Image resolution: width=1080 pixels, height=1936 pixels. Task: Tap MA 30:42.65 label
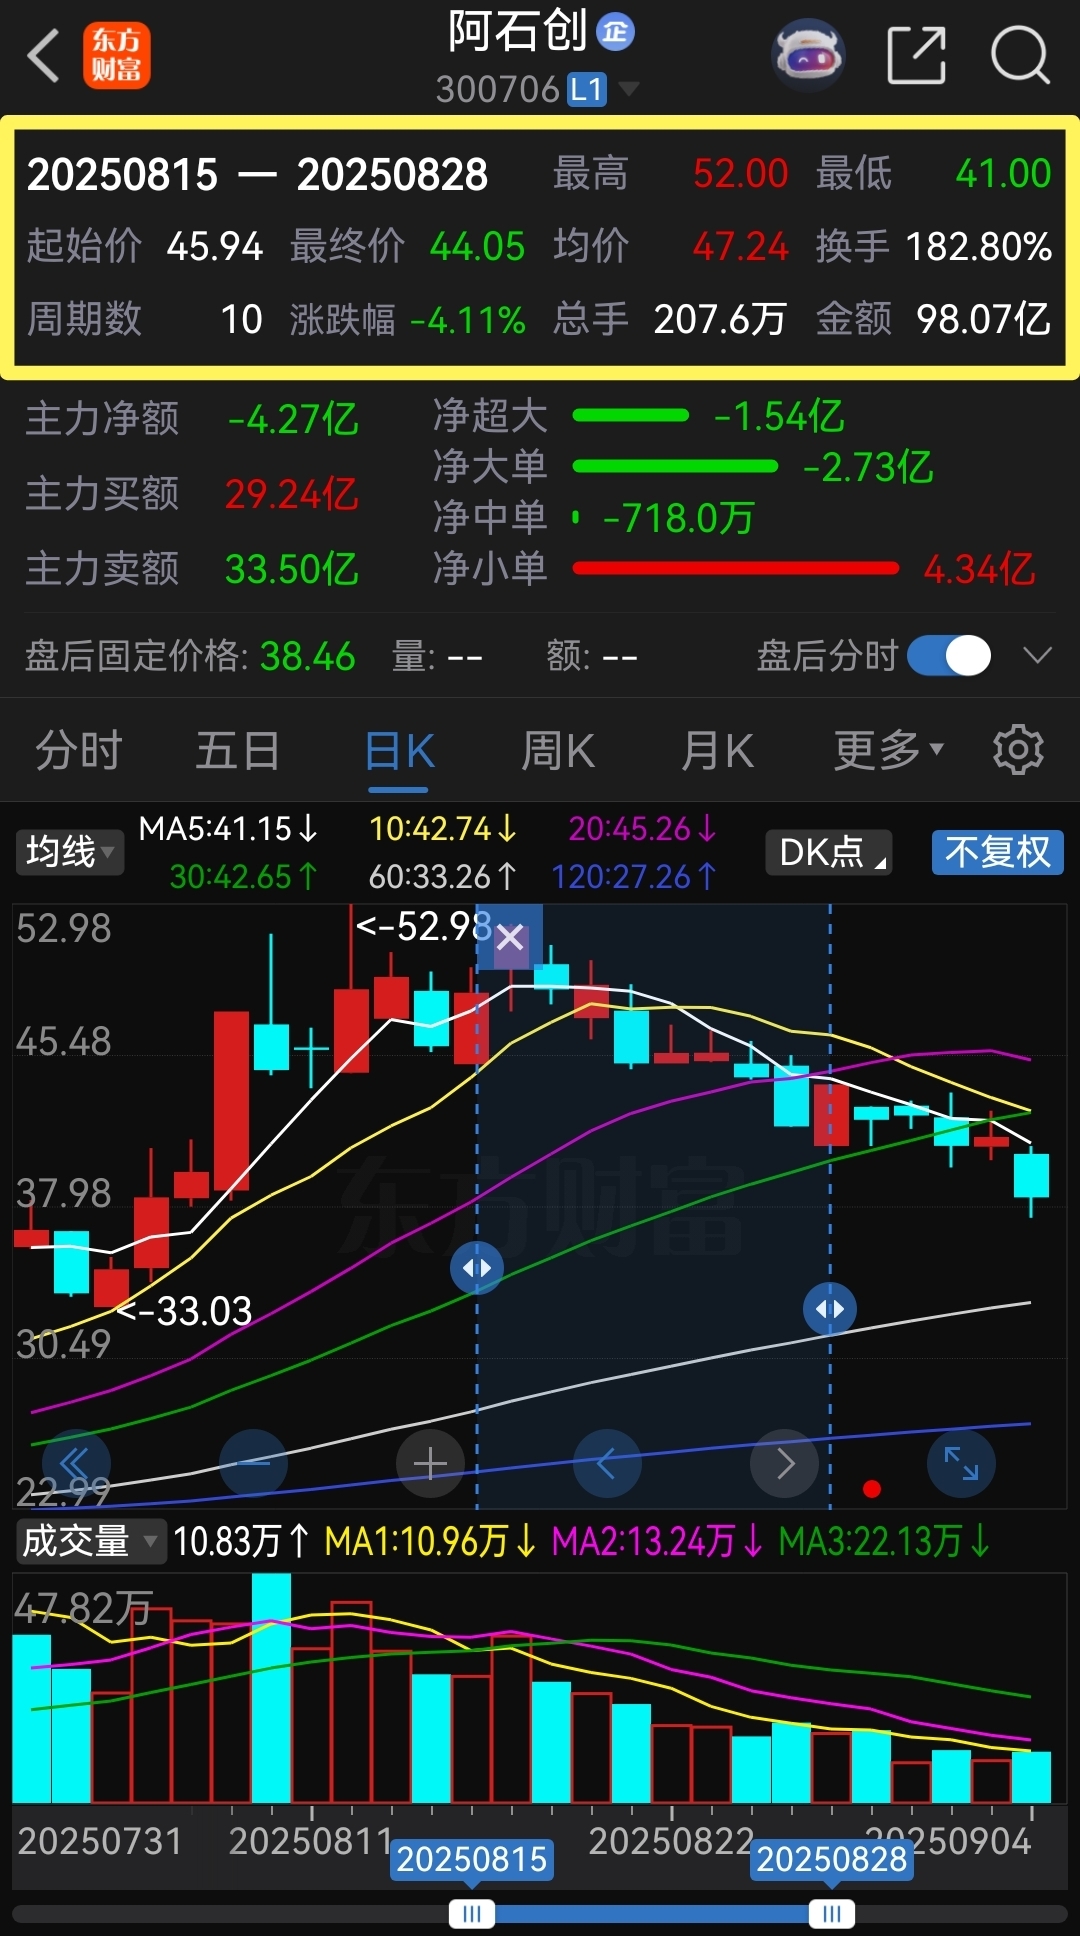244,877
